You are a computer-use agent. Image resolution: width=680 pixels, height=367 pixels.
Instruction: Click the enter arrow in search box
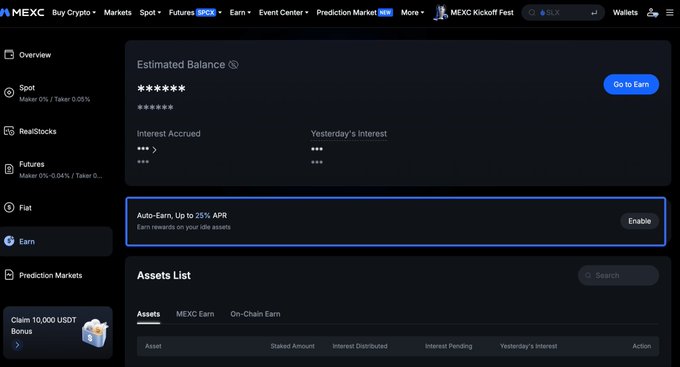click(594, 13)
